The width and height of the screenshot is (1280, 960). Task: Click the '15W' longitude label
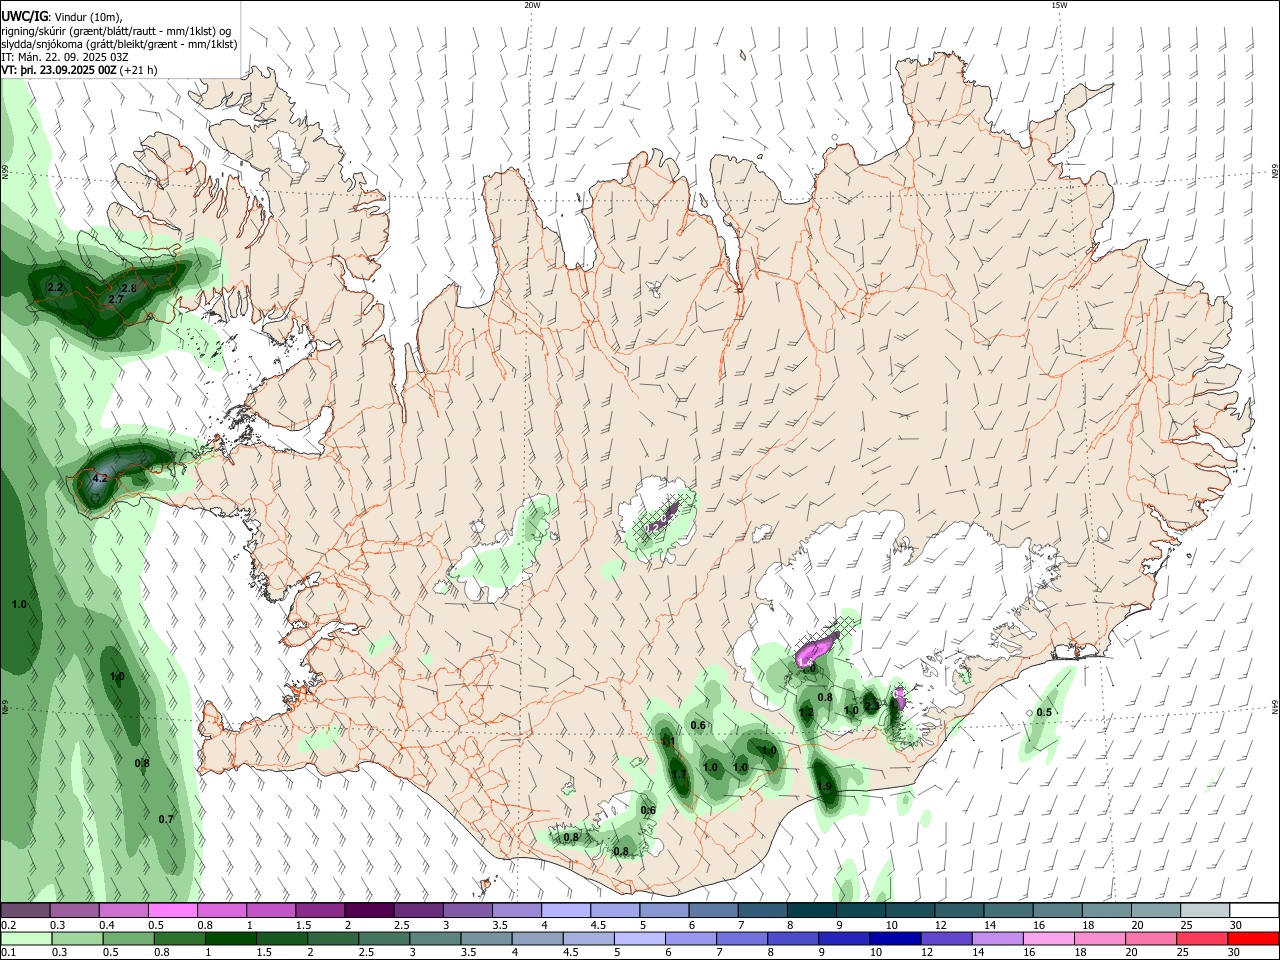click(1059, 5)
